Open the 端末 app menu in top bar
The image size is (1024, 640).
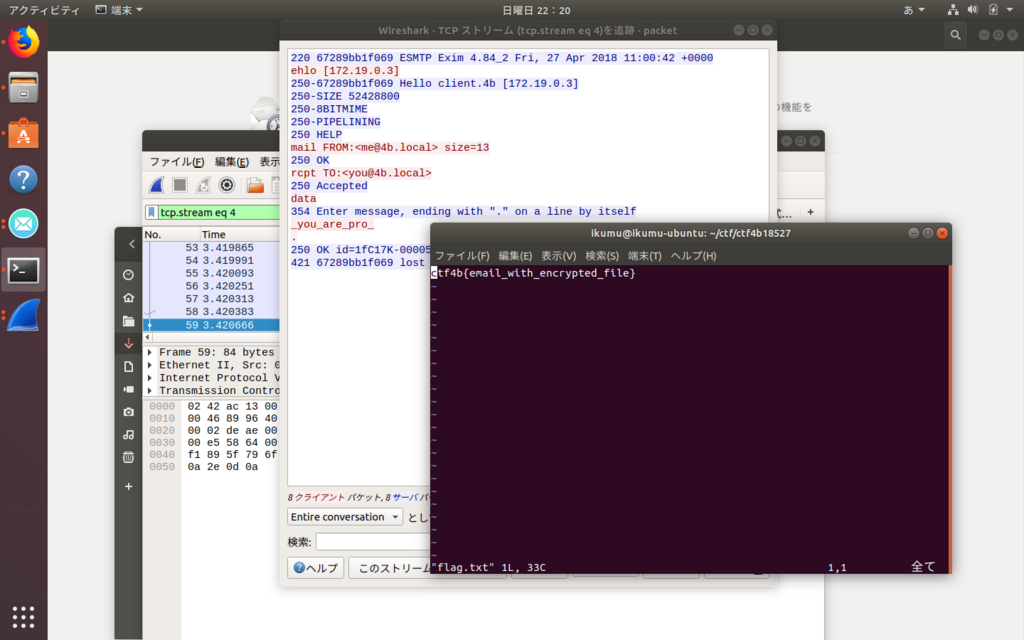119,10
